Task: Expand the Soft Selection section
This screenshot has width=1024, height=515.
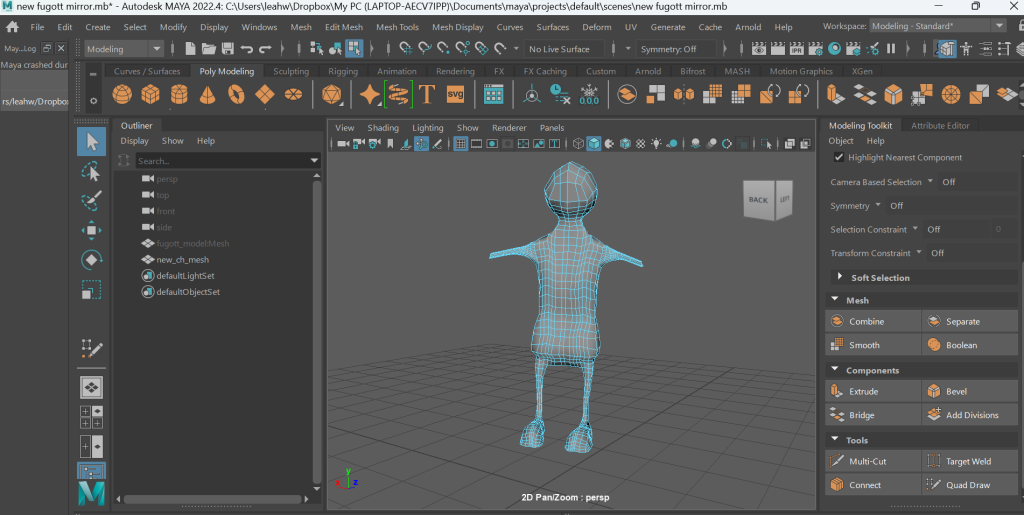Action: (840, 277)
